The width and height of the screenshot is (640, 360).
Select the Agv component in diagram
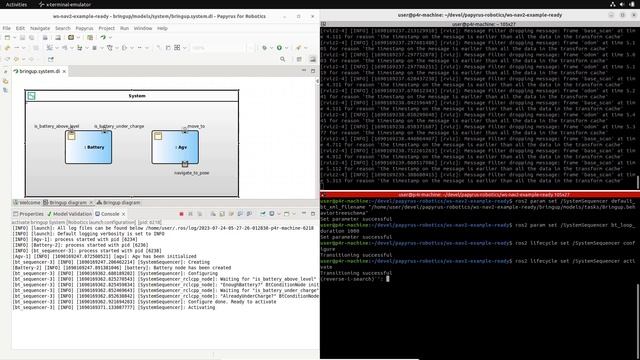point(175,147)
